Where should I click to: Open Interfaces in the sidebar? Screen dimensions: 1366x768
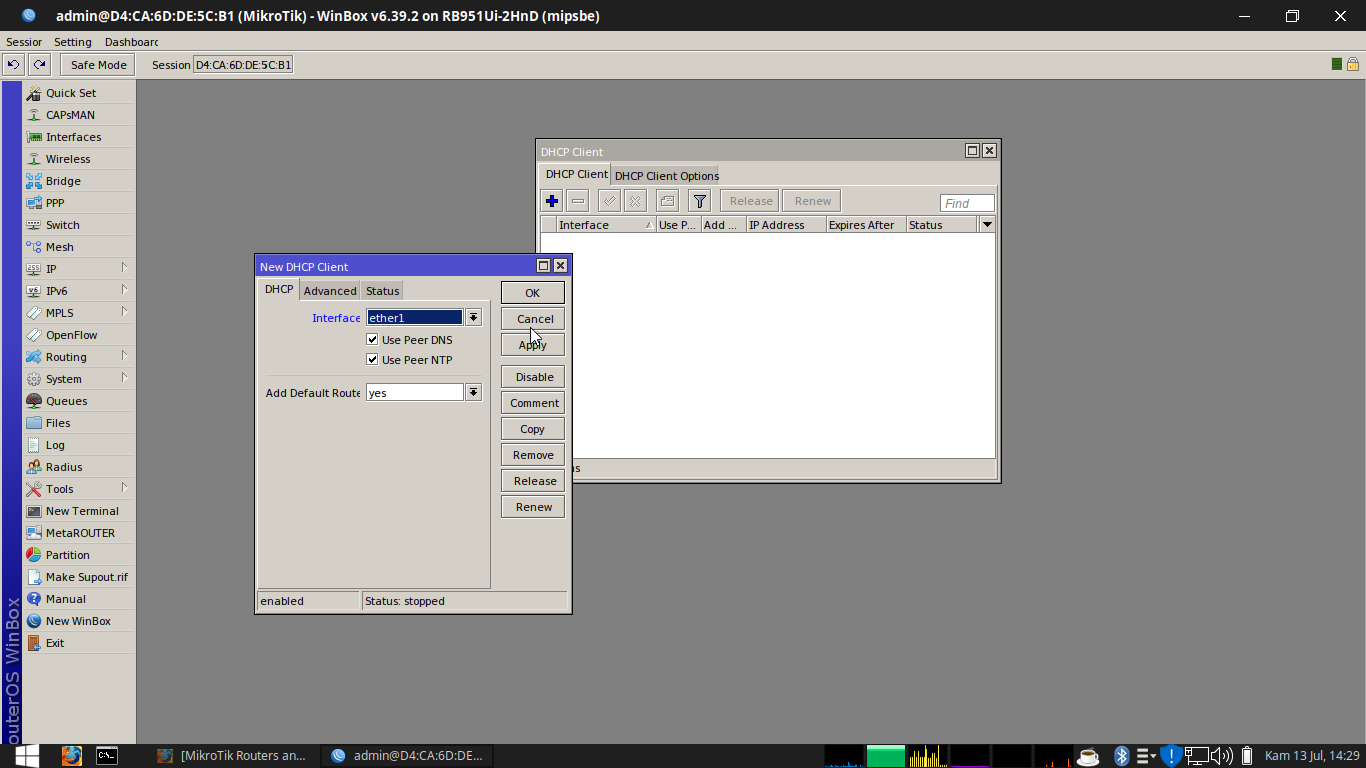pos(79,137)
